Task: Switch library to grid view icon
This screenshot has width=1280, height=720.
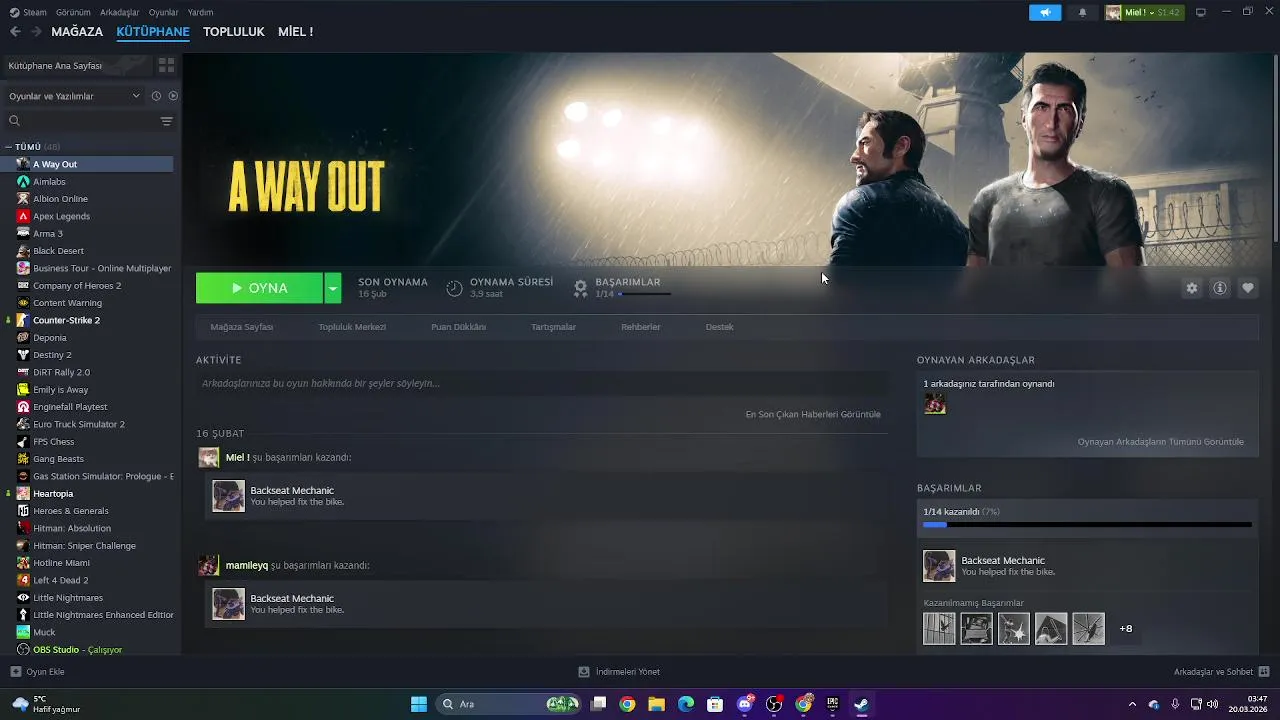Action: point(166,65)
